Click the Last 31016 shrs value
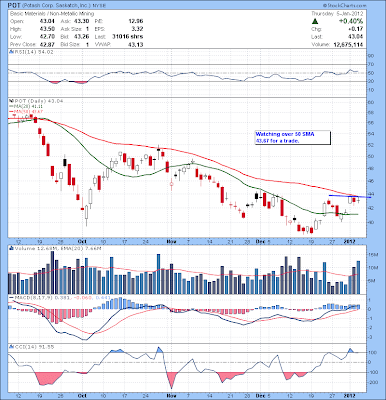Image resolution: width=386 pixels, height=400 pixels. click(x=128, y=37)
